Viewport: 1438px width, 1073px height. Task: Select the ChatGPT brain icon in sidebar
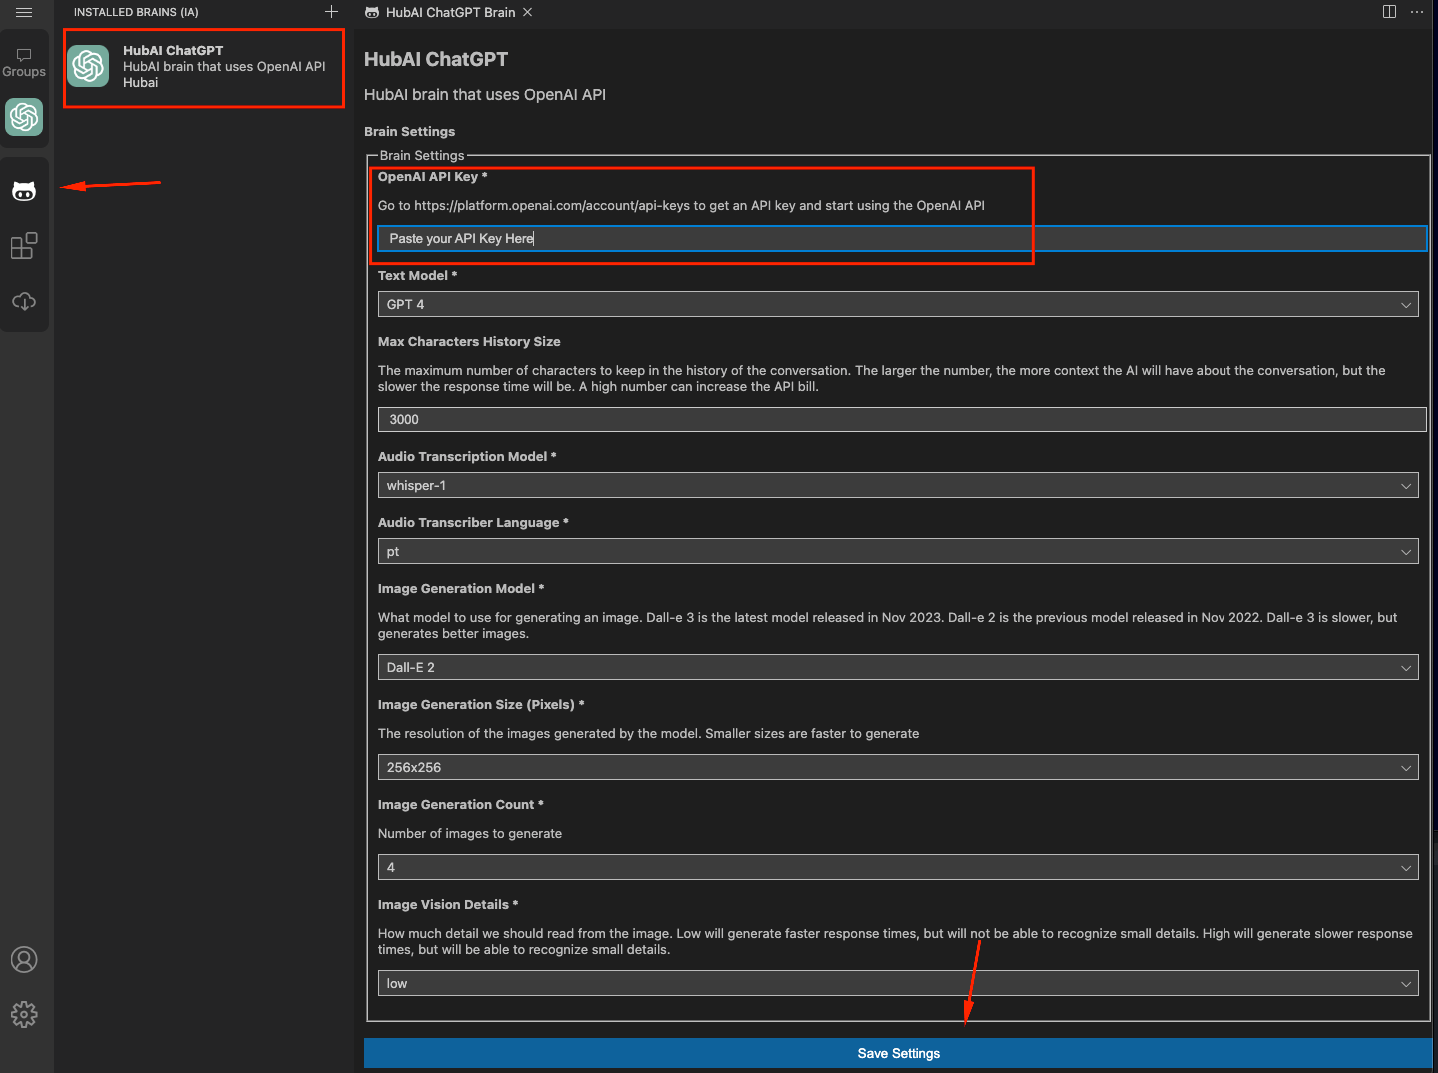point(24,117)
